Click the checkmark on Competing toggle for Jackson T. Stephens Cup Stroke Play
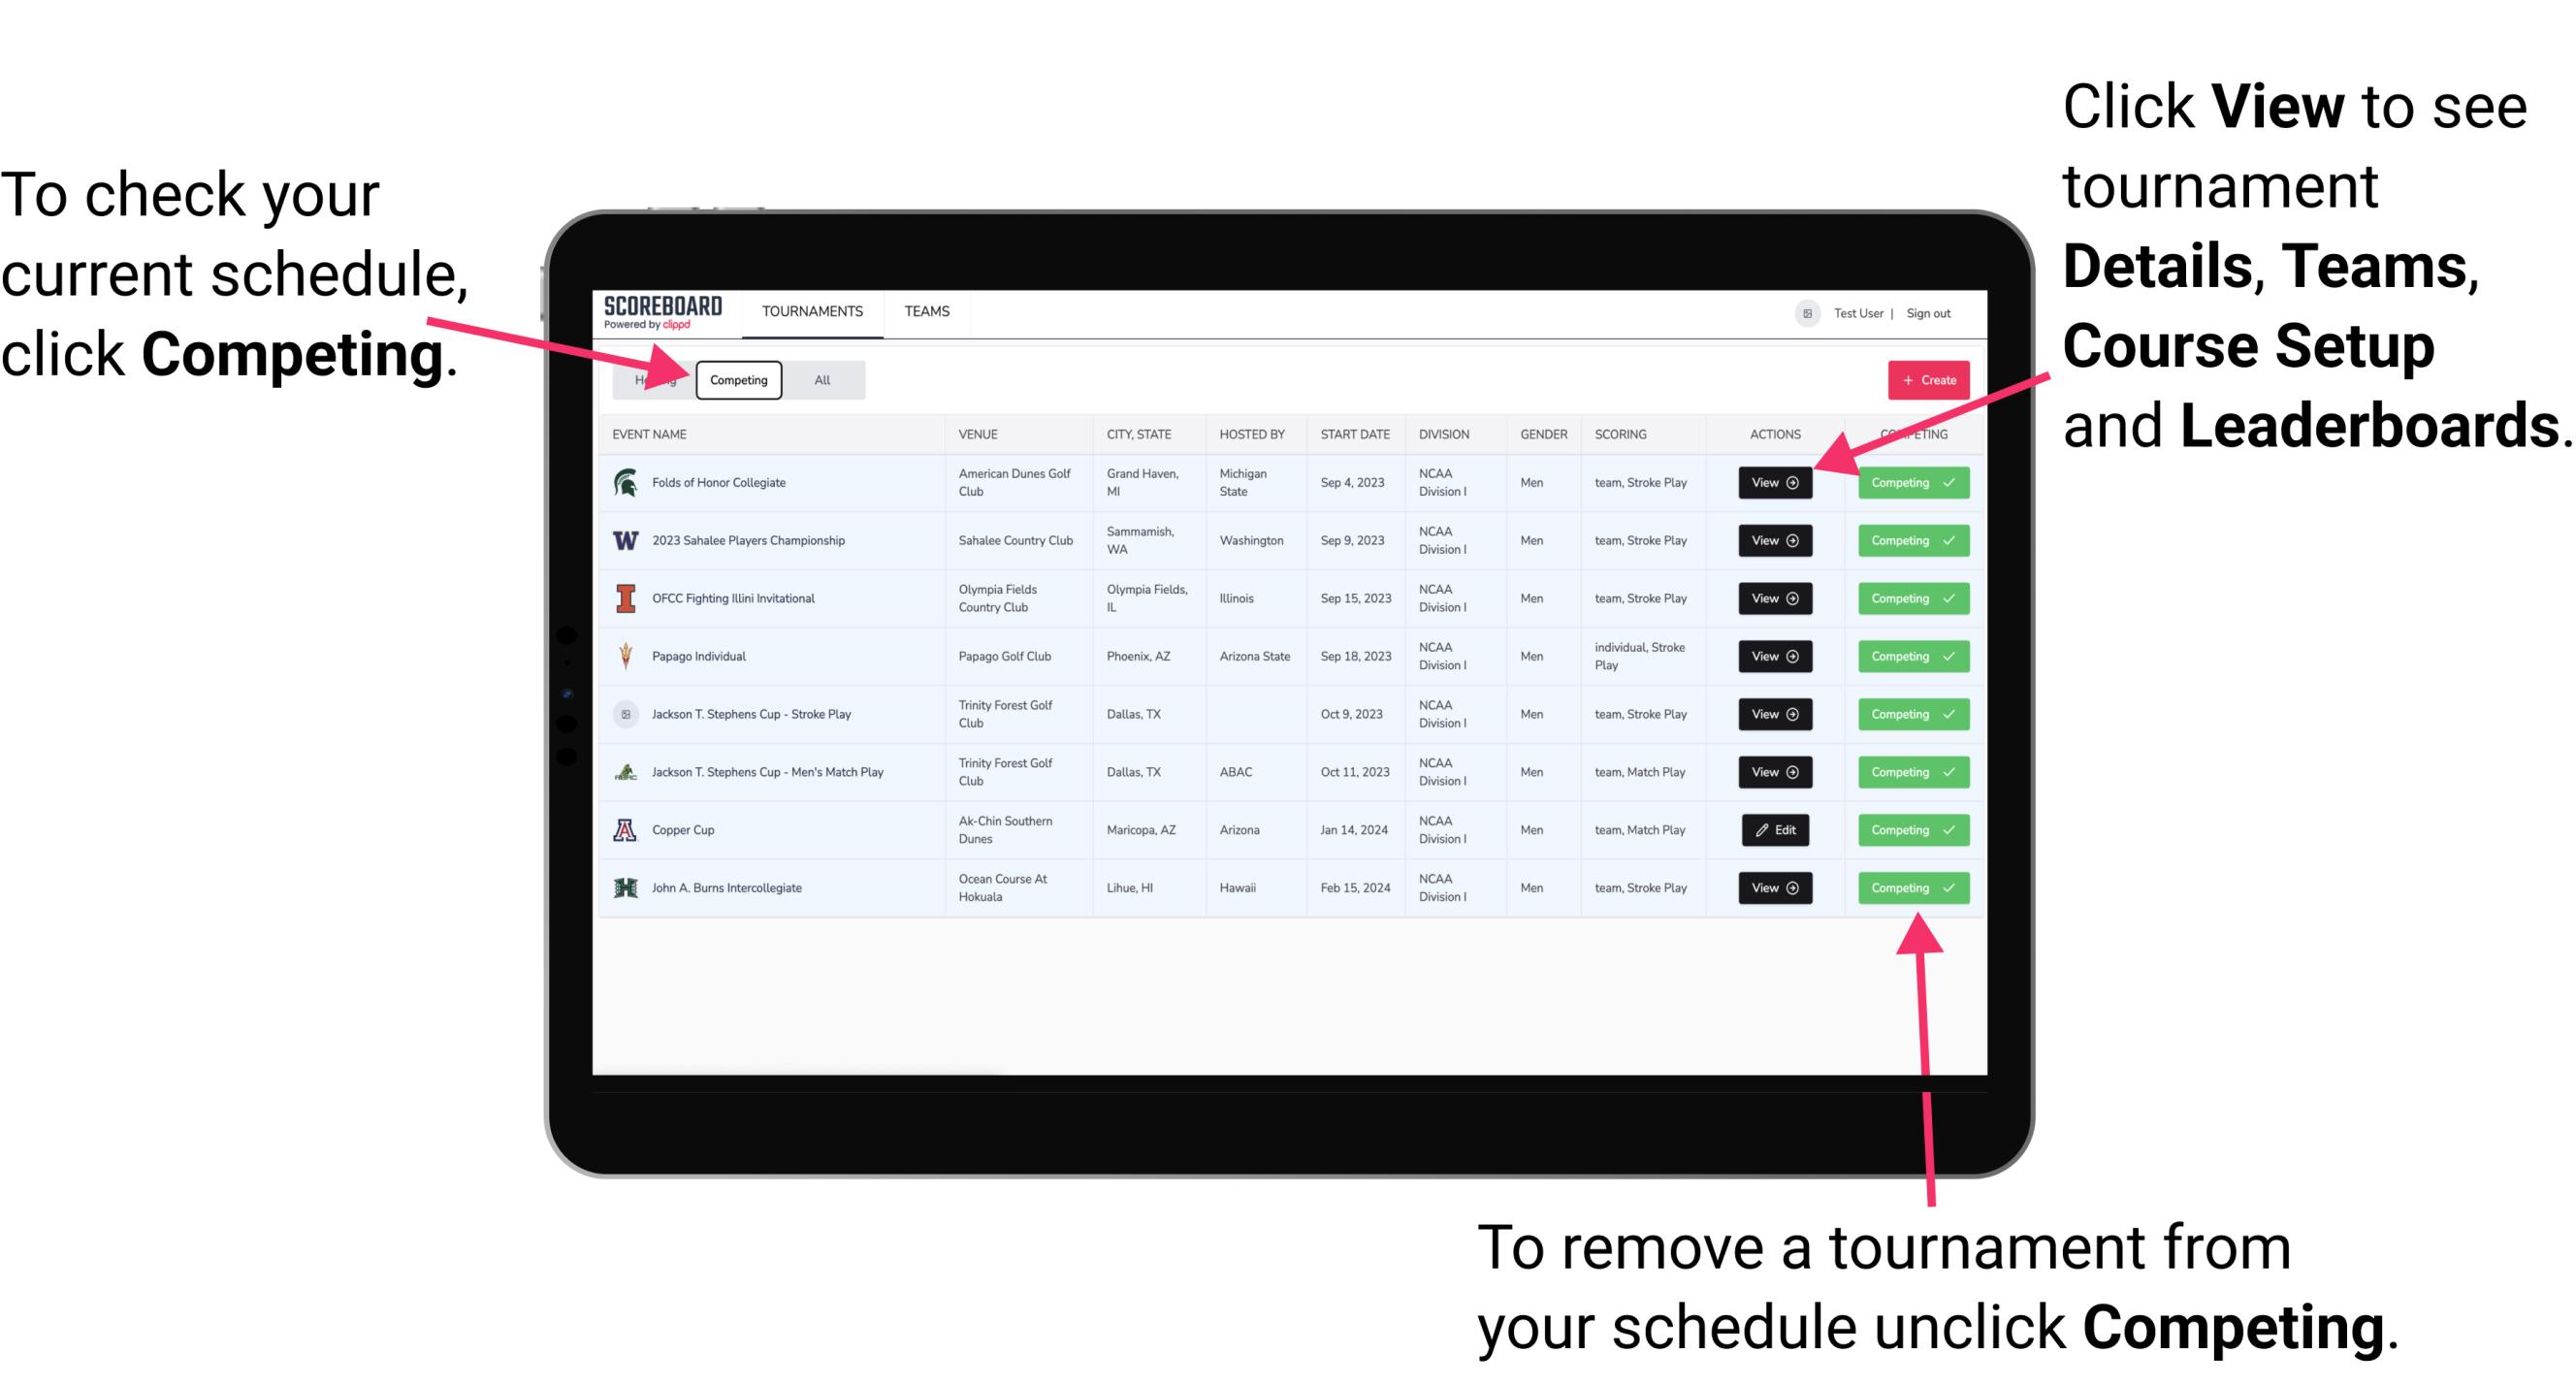 (1947, 714)
